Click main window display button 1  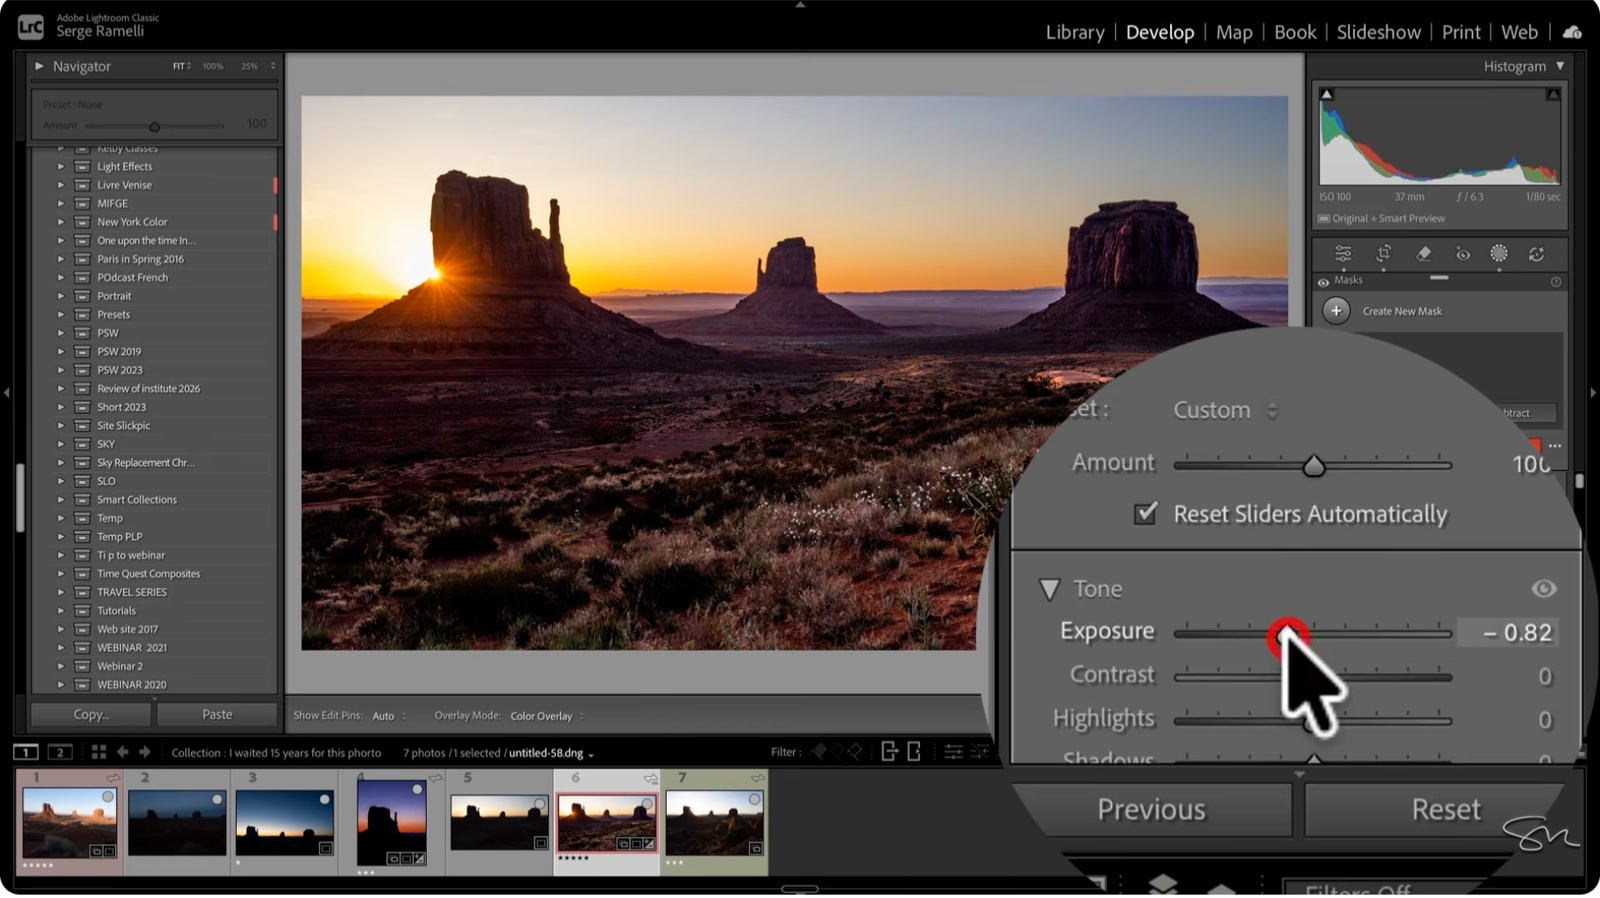click(26, 752)
